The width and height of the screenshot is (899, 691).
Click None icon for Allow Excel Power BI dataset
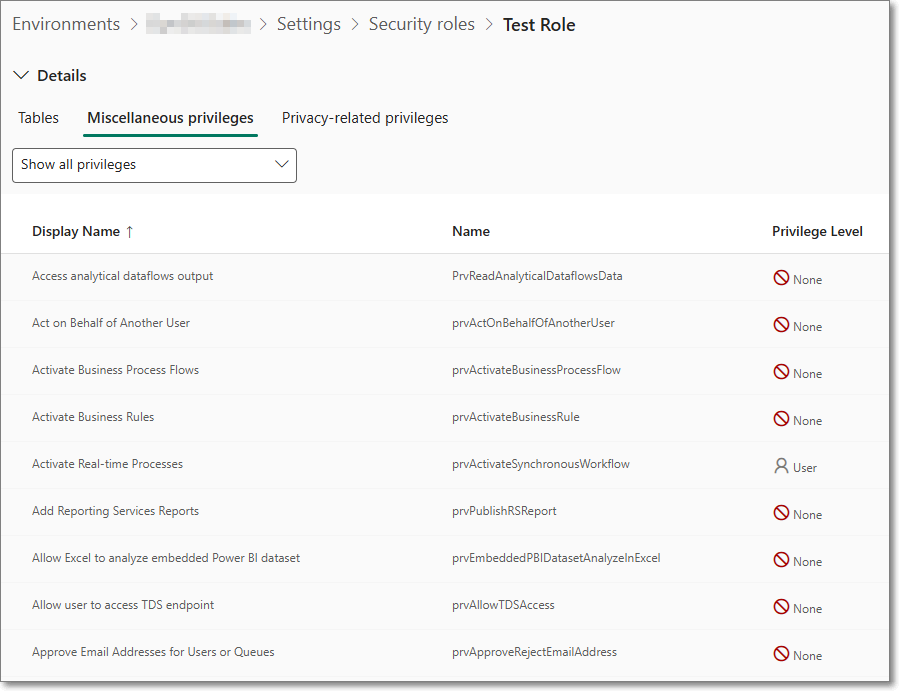click(x=781, y=560)
